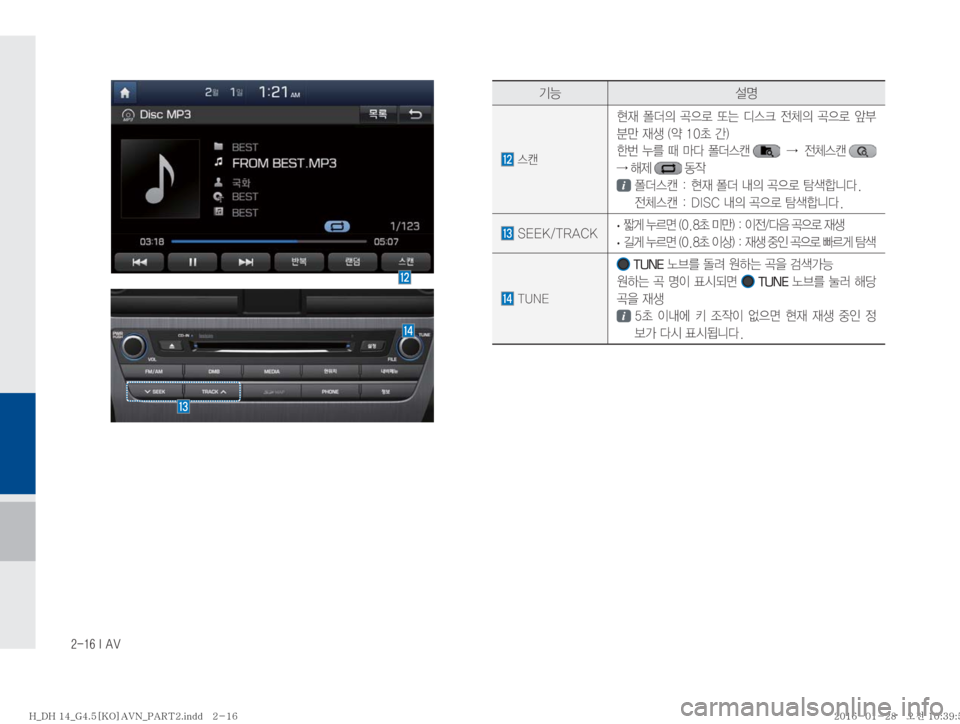Click the info icon beside 5초 이내에

[623, 316]
